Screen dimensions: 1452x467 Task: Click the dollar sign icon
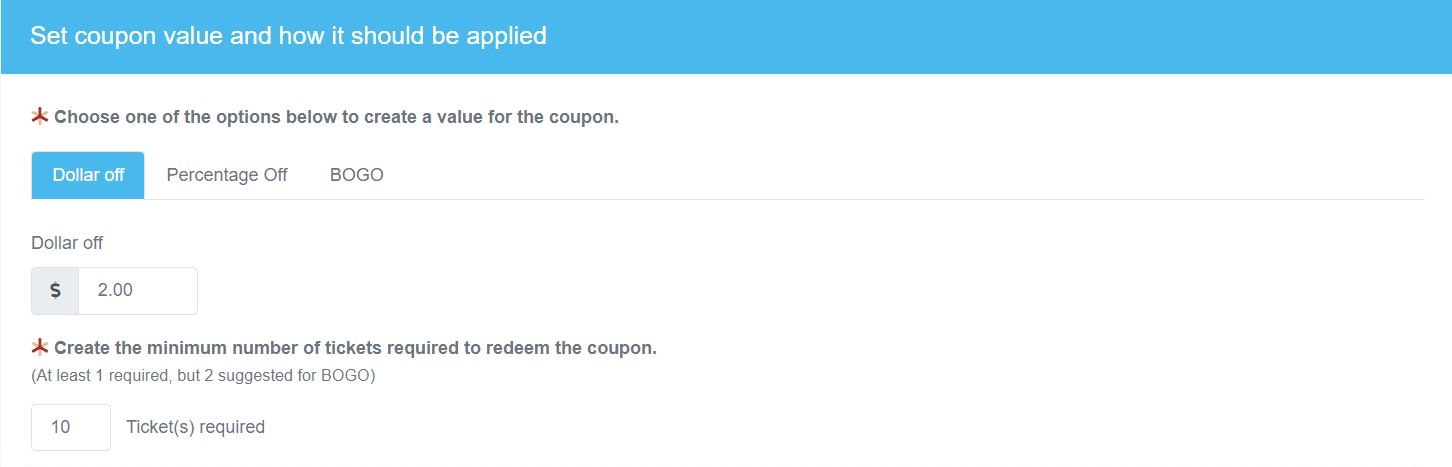click(55, 291)
